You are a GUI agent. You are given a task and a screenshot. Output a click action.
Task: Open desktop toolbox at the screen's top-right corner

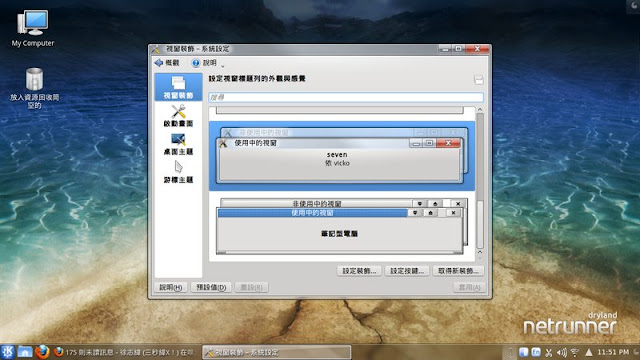point(634,5)
